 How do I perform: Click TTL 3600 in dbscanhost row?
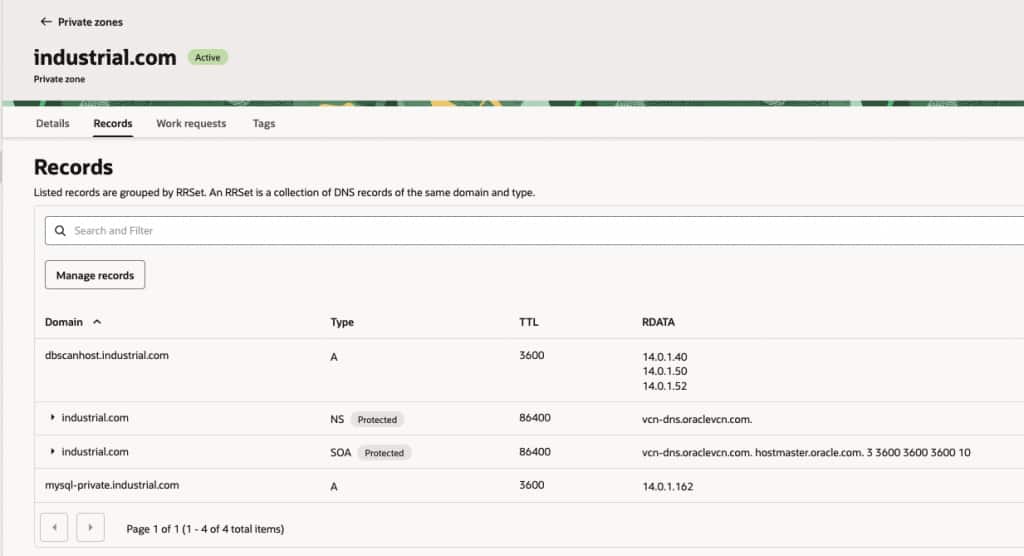pyautogui.click(x=532, y=355)
